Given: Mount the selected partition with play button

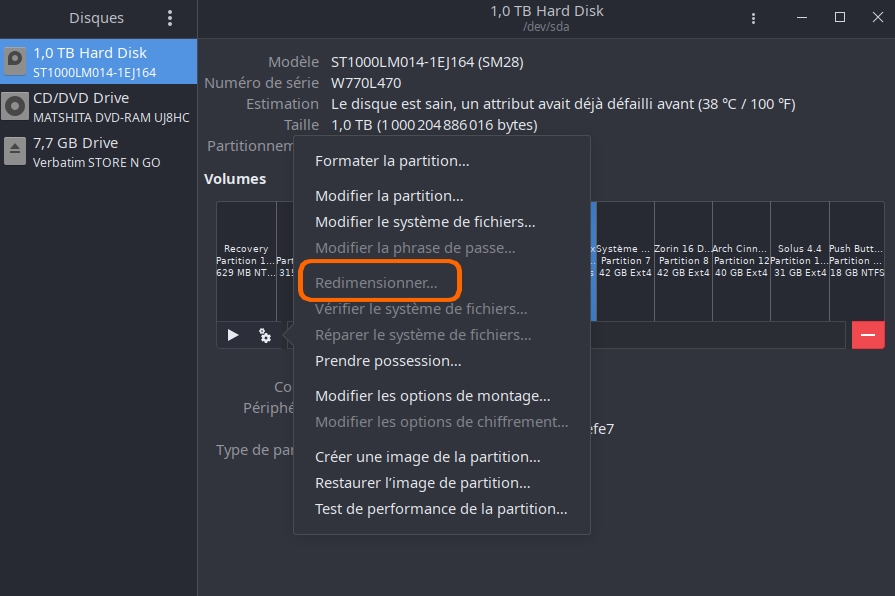Looking at the screenshot, I should (x=233, y=335).
